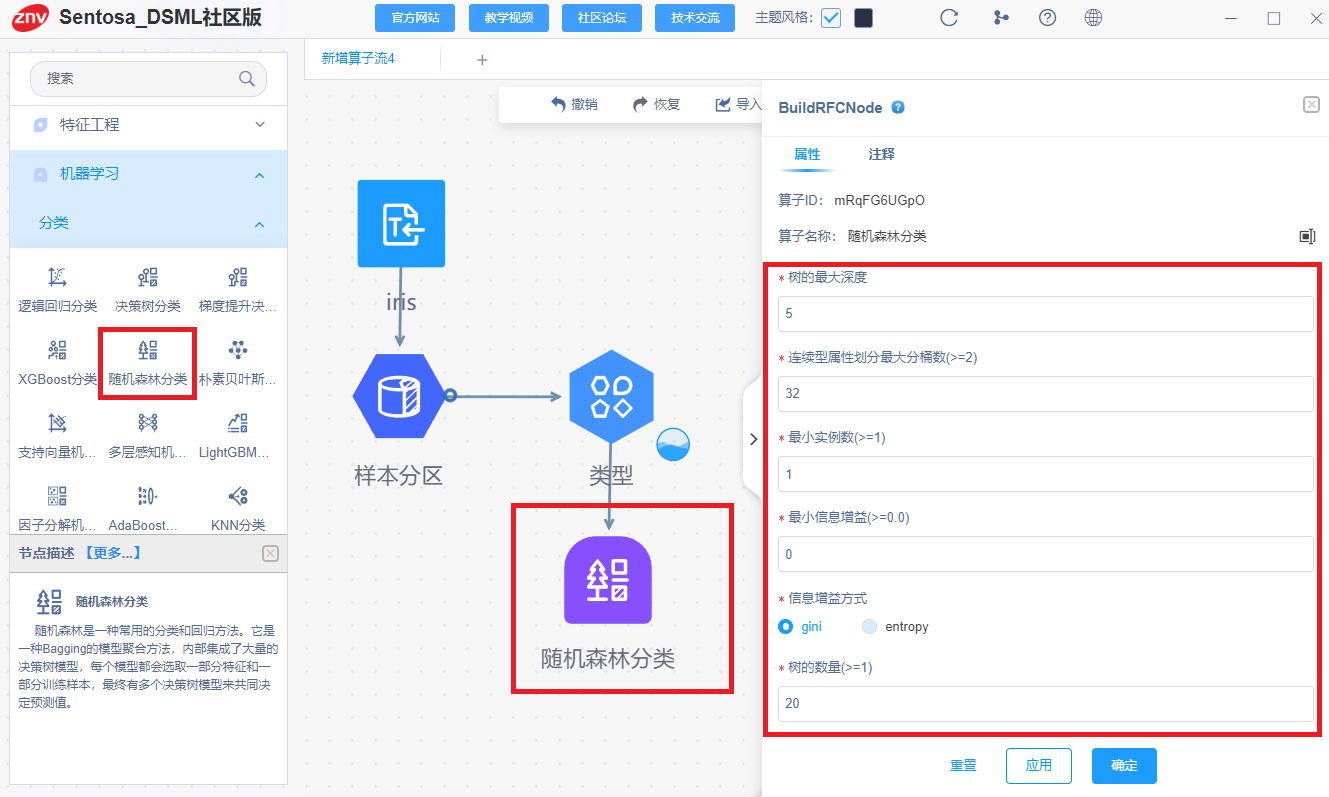Click the 随机森林分类 node on canvas
The height and width of the screenshot is (797, 1329).
pyautogui.click(x=608, y=580)
